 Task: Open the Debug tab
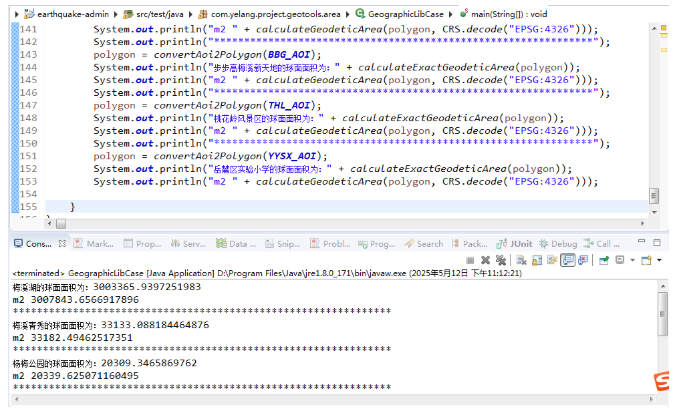[558, 244]
